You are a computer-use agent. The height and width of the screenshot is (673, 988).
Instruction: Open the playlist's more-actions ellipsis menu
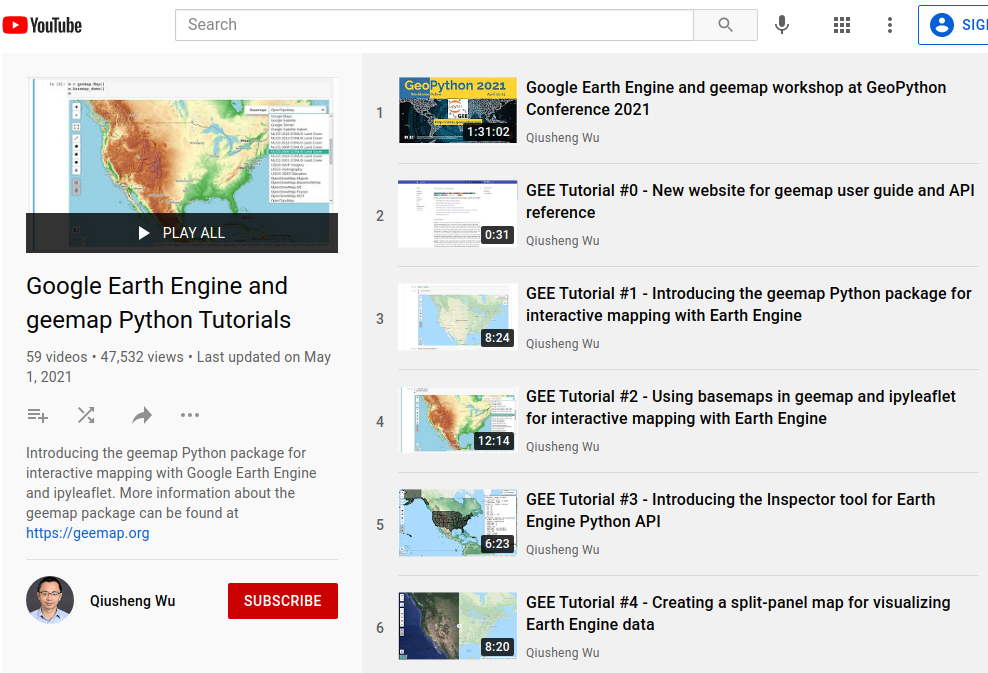coord(190,415)
